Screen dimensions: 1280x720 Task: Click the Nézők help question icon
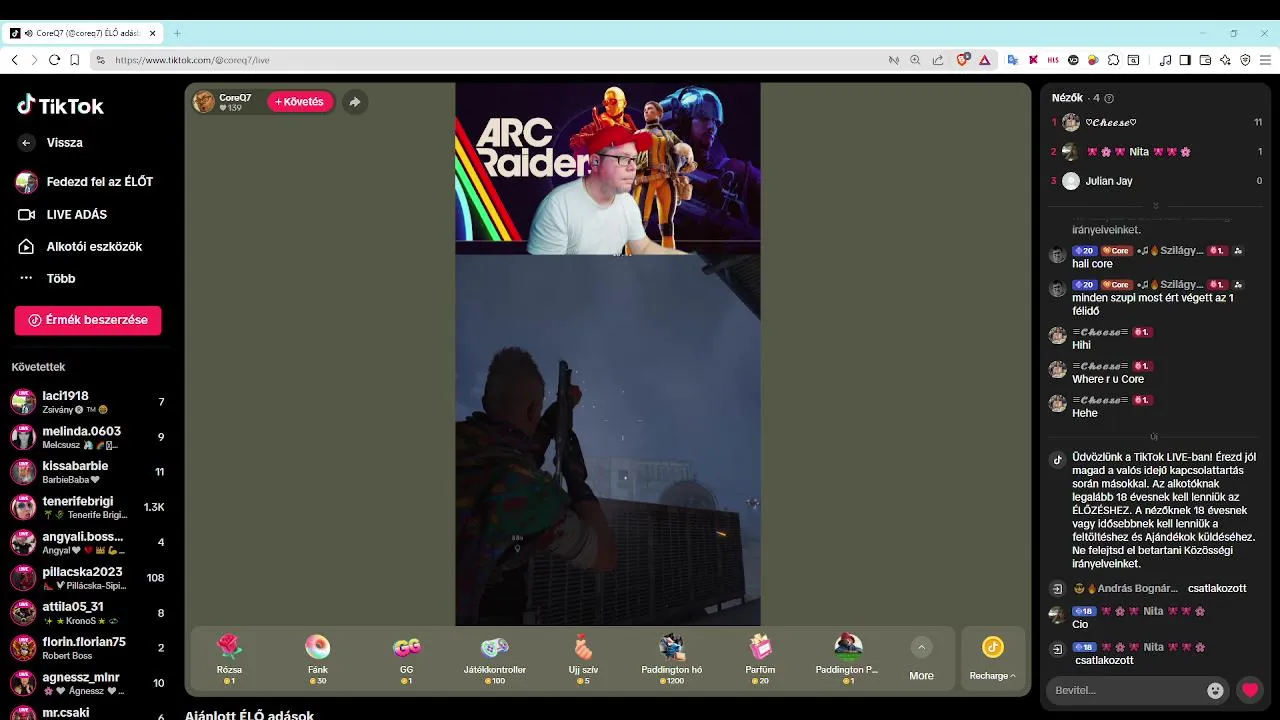1109,98
